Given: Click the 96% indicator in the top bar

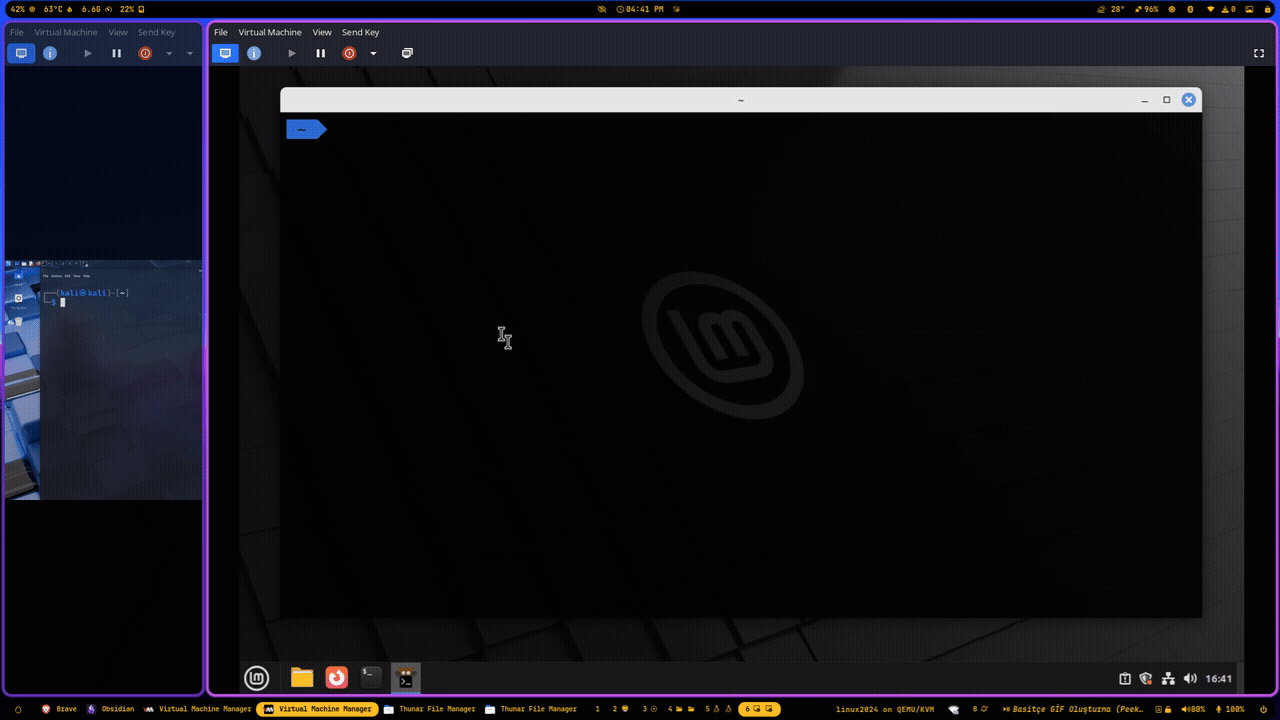Looking at the screenshot, I should [x=1146, y=9].
